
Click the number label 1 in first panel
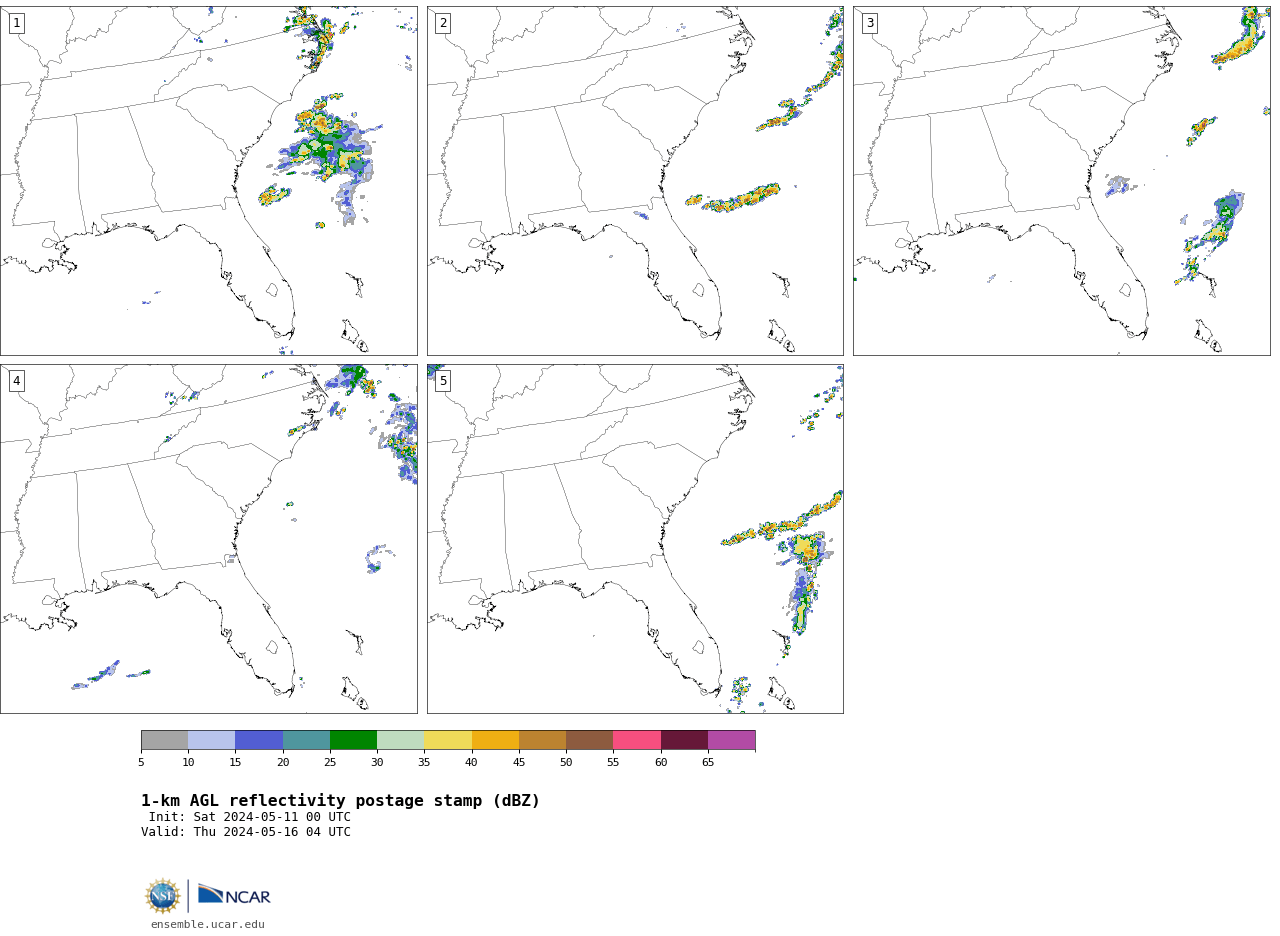[x=16, y=23]
